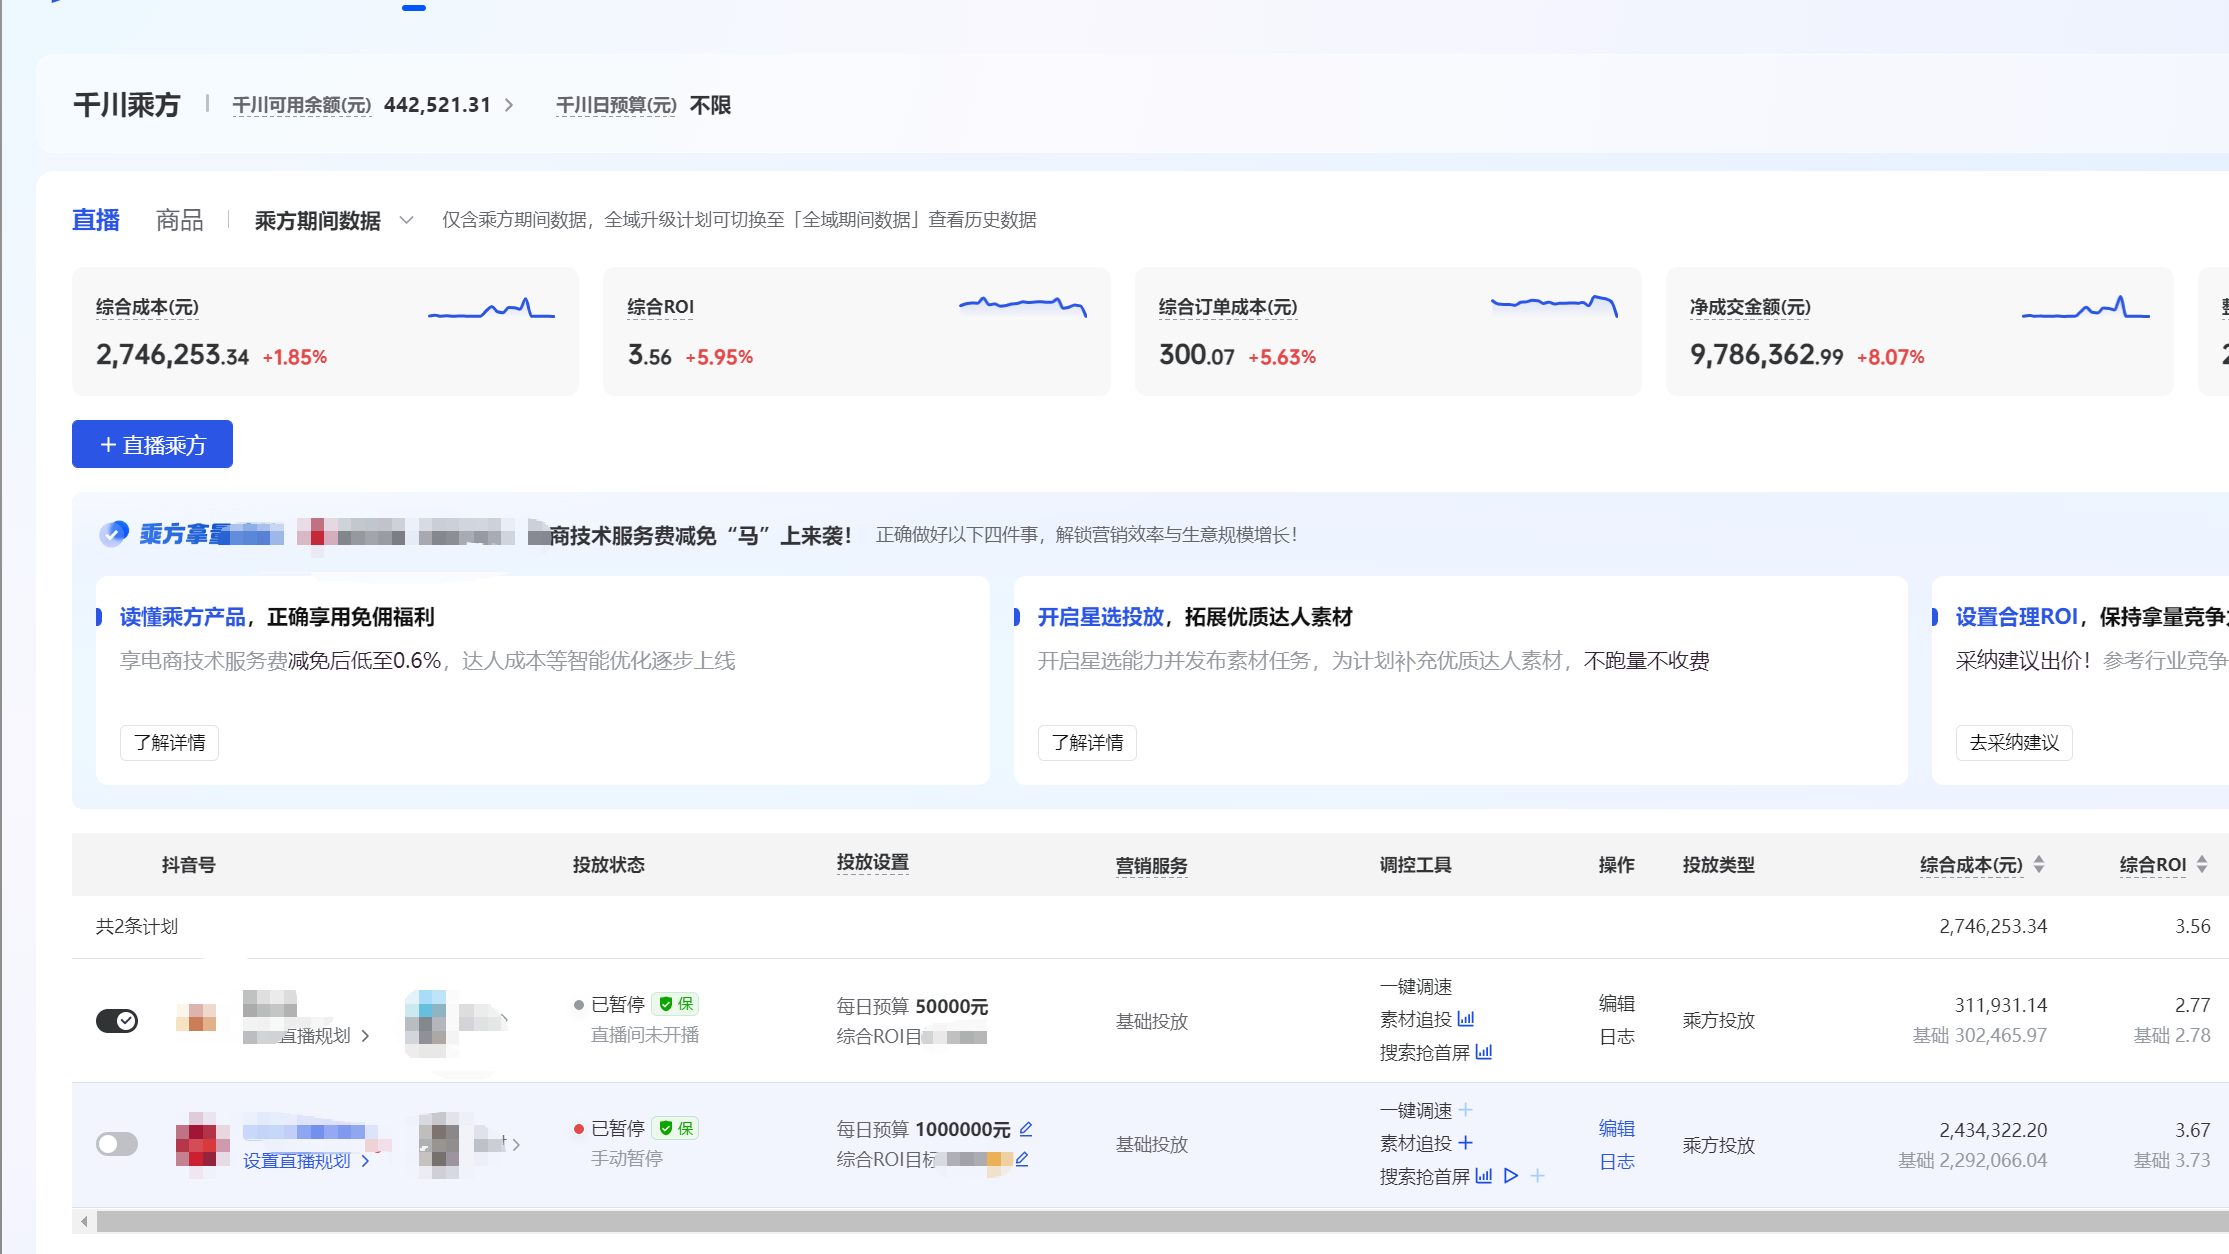The image size is (2229, 1254).
Task: Click the pencil icon next to 每日预算 1000000元
Action: tap(1025, 1129)
